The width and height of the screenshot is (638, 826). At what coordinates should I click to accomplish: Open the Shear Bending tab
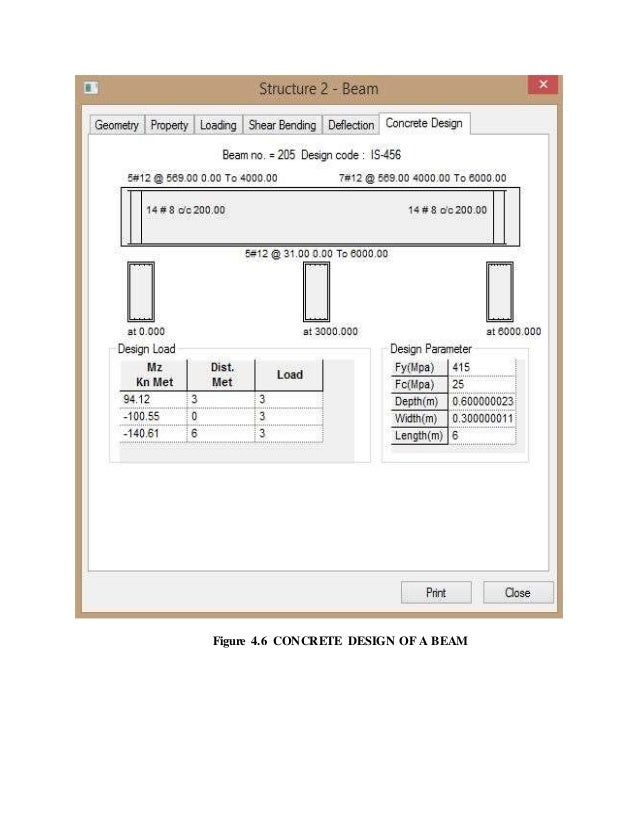coord(282,125)
